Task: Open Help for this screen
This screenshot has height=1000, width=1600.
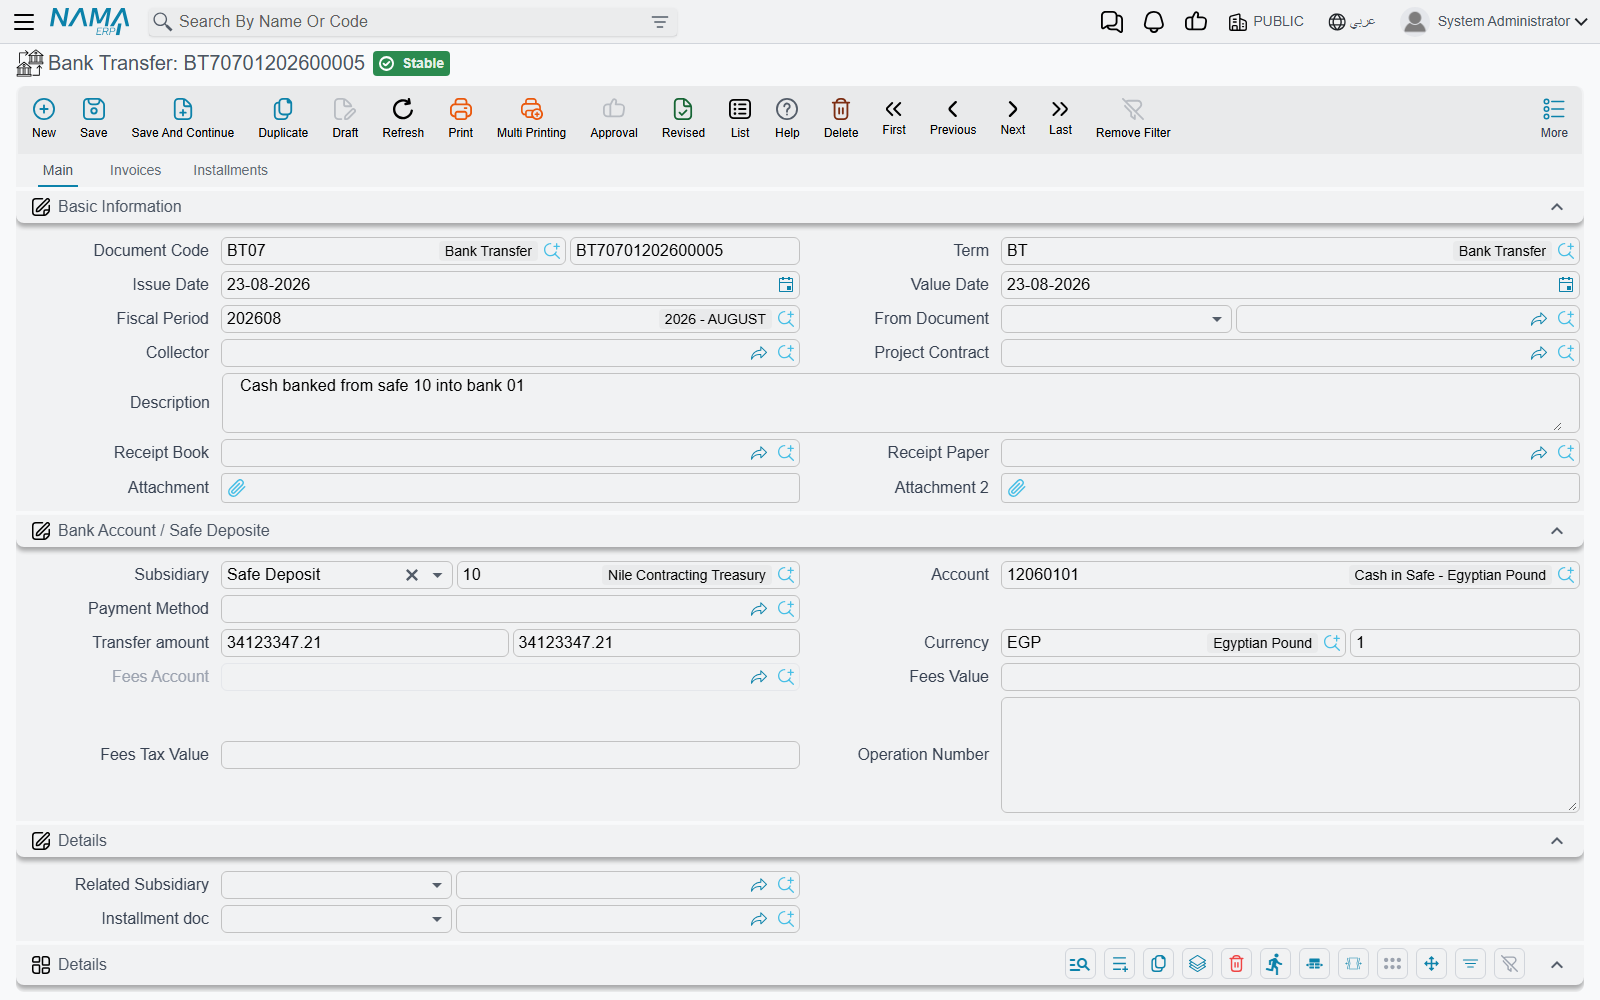Action: [x=787, y=118]
